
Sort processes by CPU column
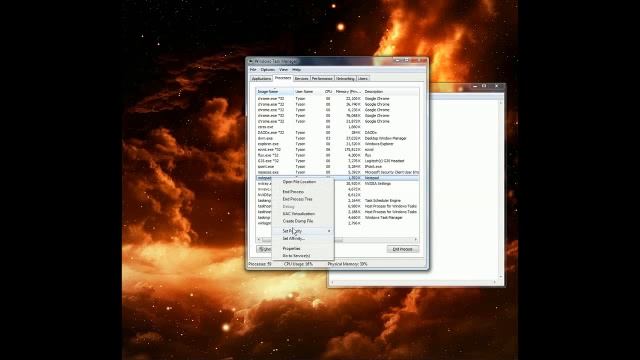[x=328, y=92]
